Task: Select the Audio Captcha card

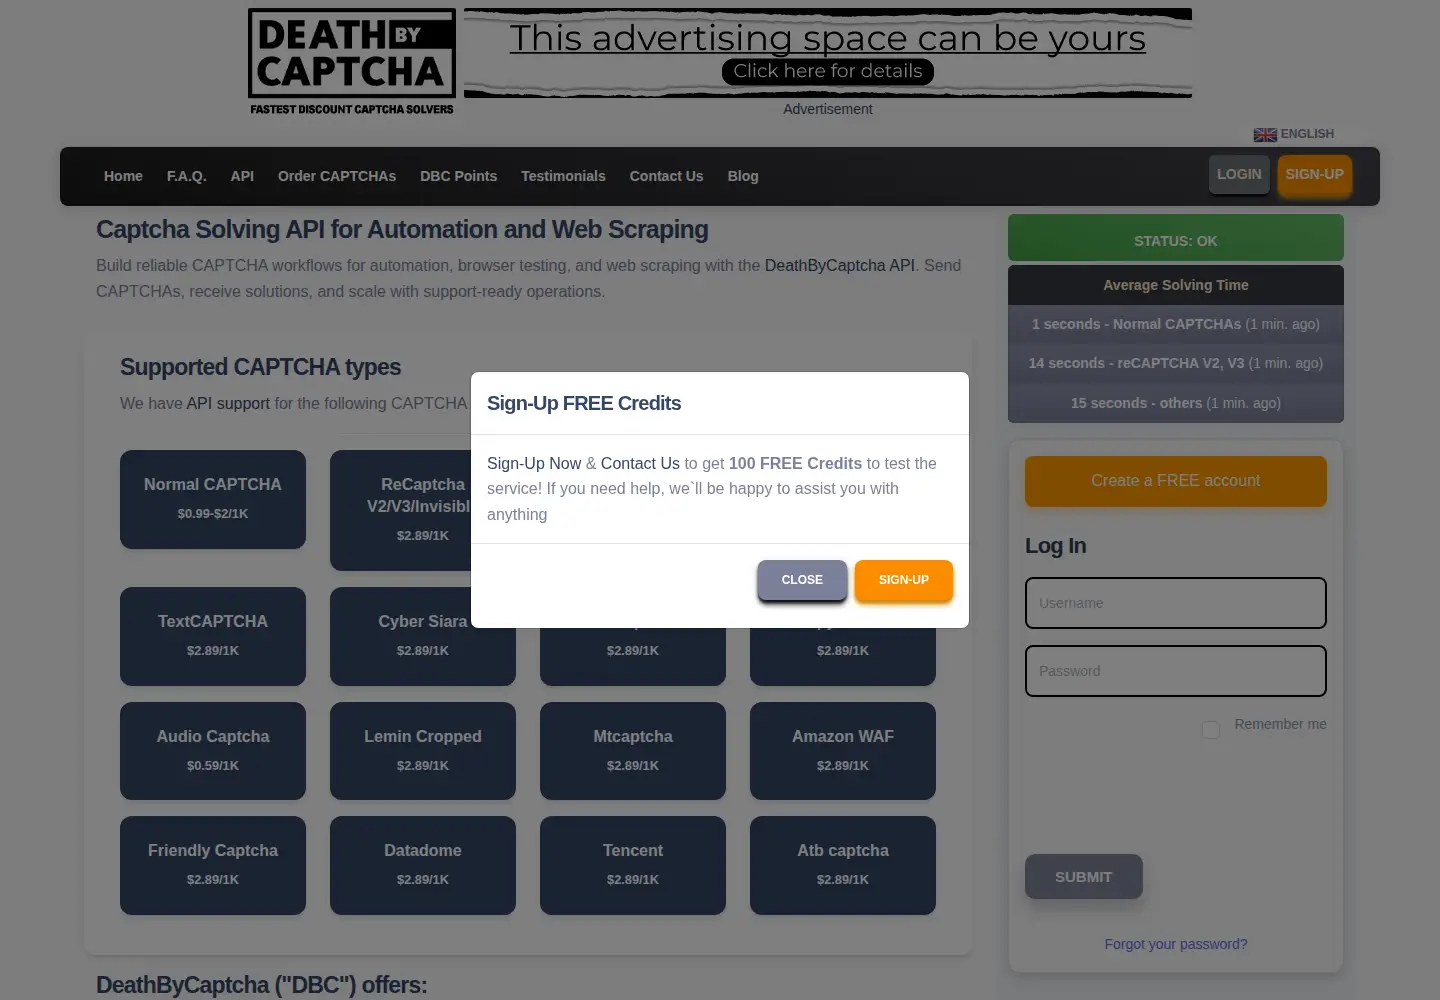Action: point(213,751)
